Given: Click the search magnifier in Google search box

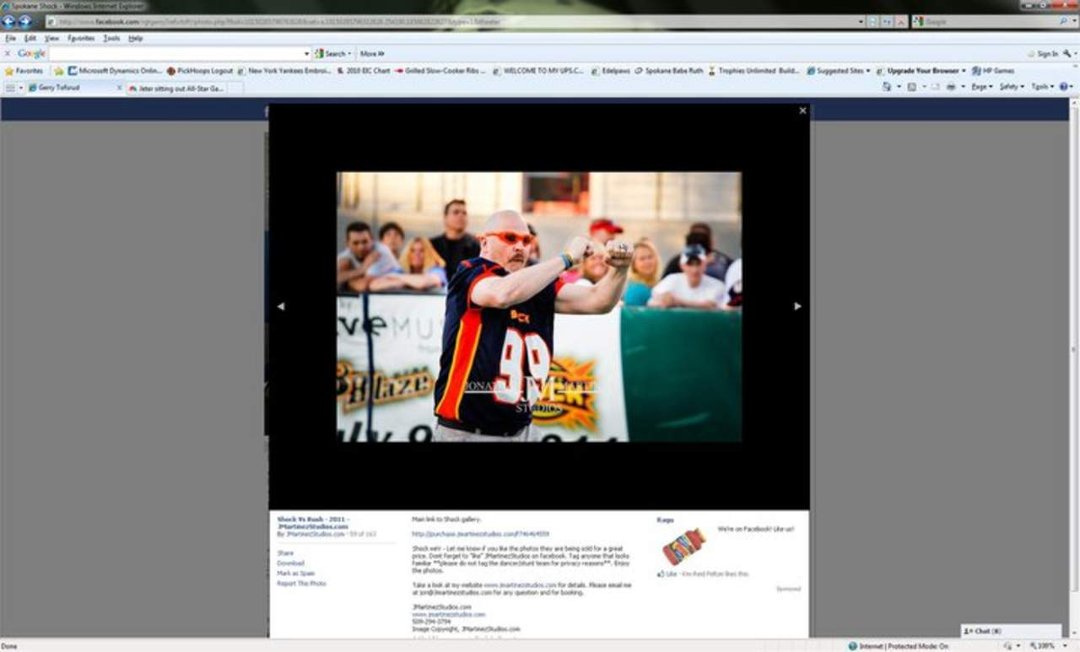Looking at the screenshot, I should 1064,22.
